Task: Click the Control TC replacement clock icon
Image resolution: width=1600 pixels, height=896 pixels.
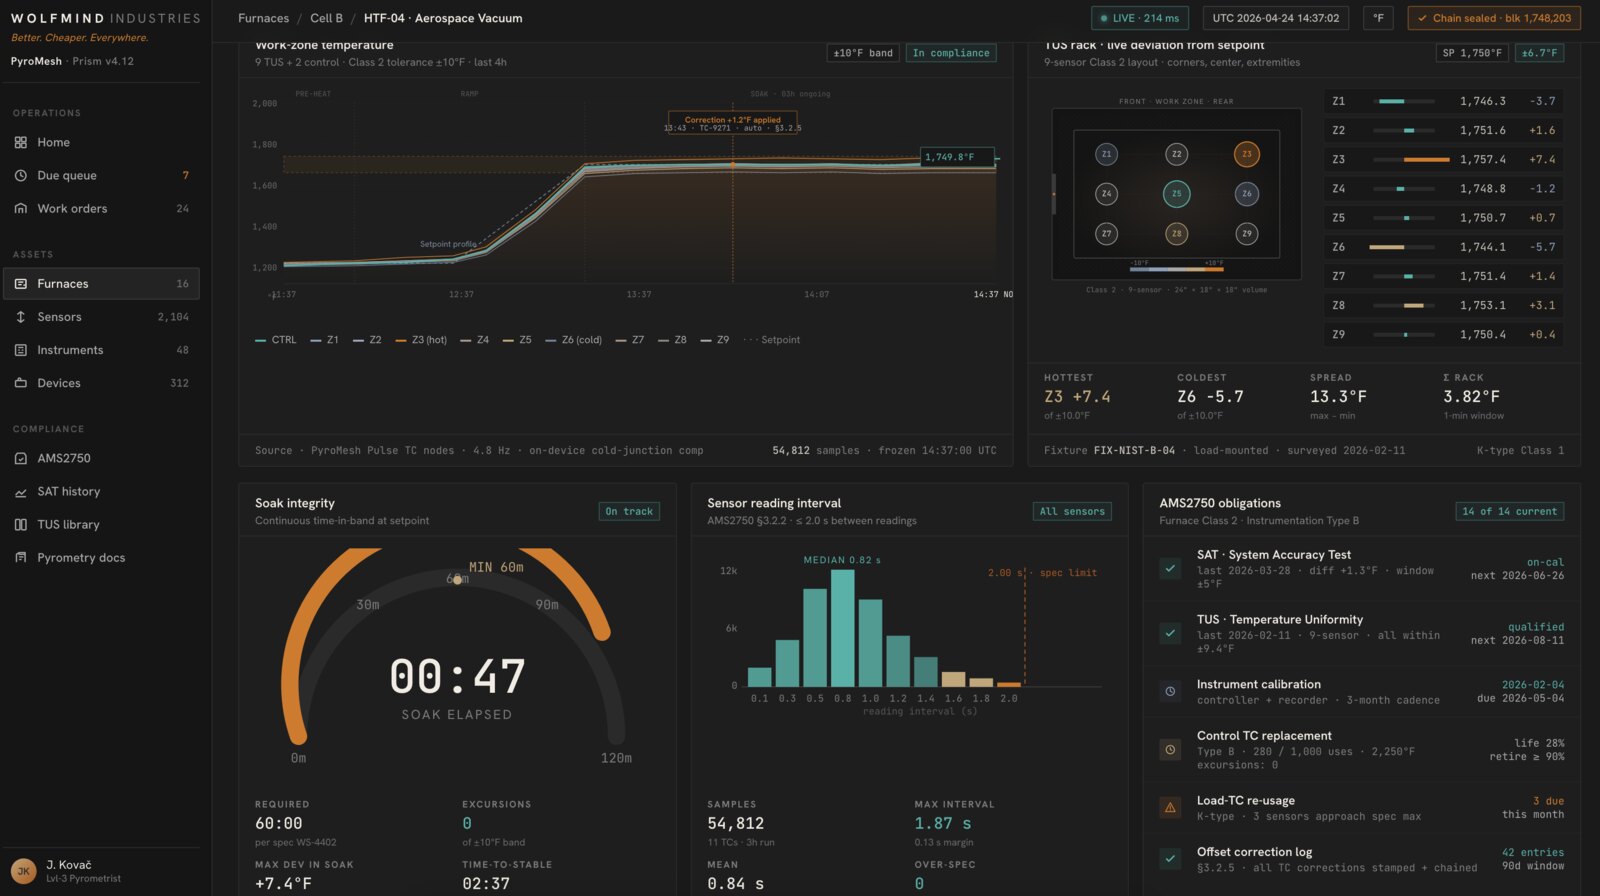Action: (x=1169, y=749)
